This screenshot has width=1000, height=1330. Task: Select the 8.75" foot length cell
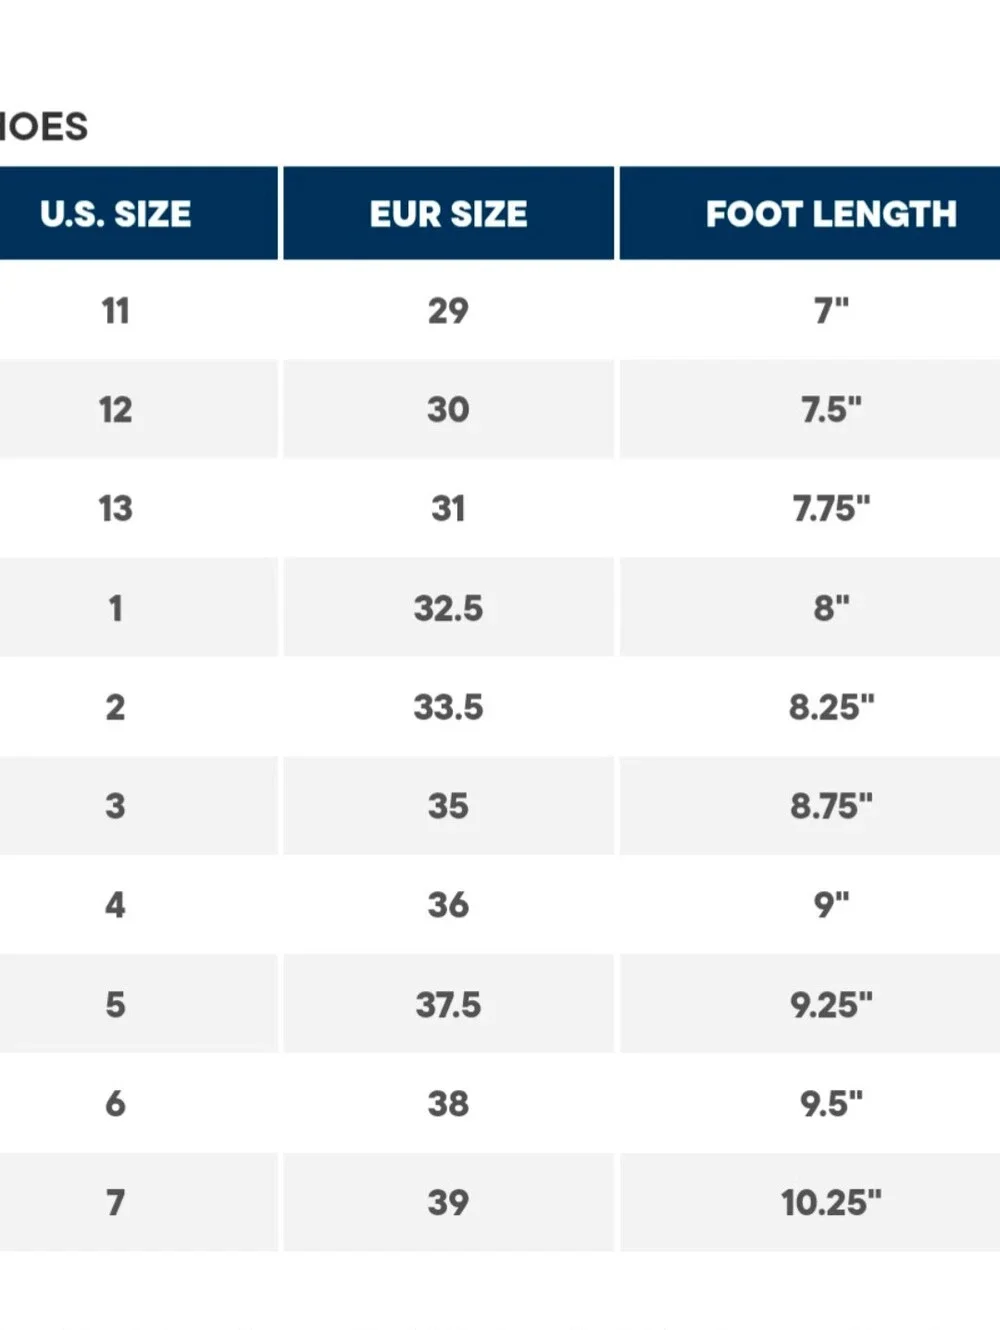pyautogui.click(x=810, y=805)
